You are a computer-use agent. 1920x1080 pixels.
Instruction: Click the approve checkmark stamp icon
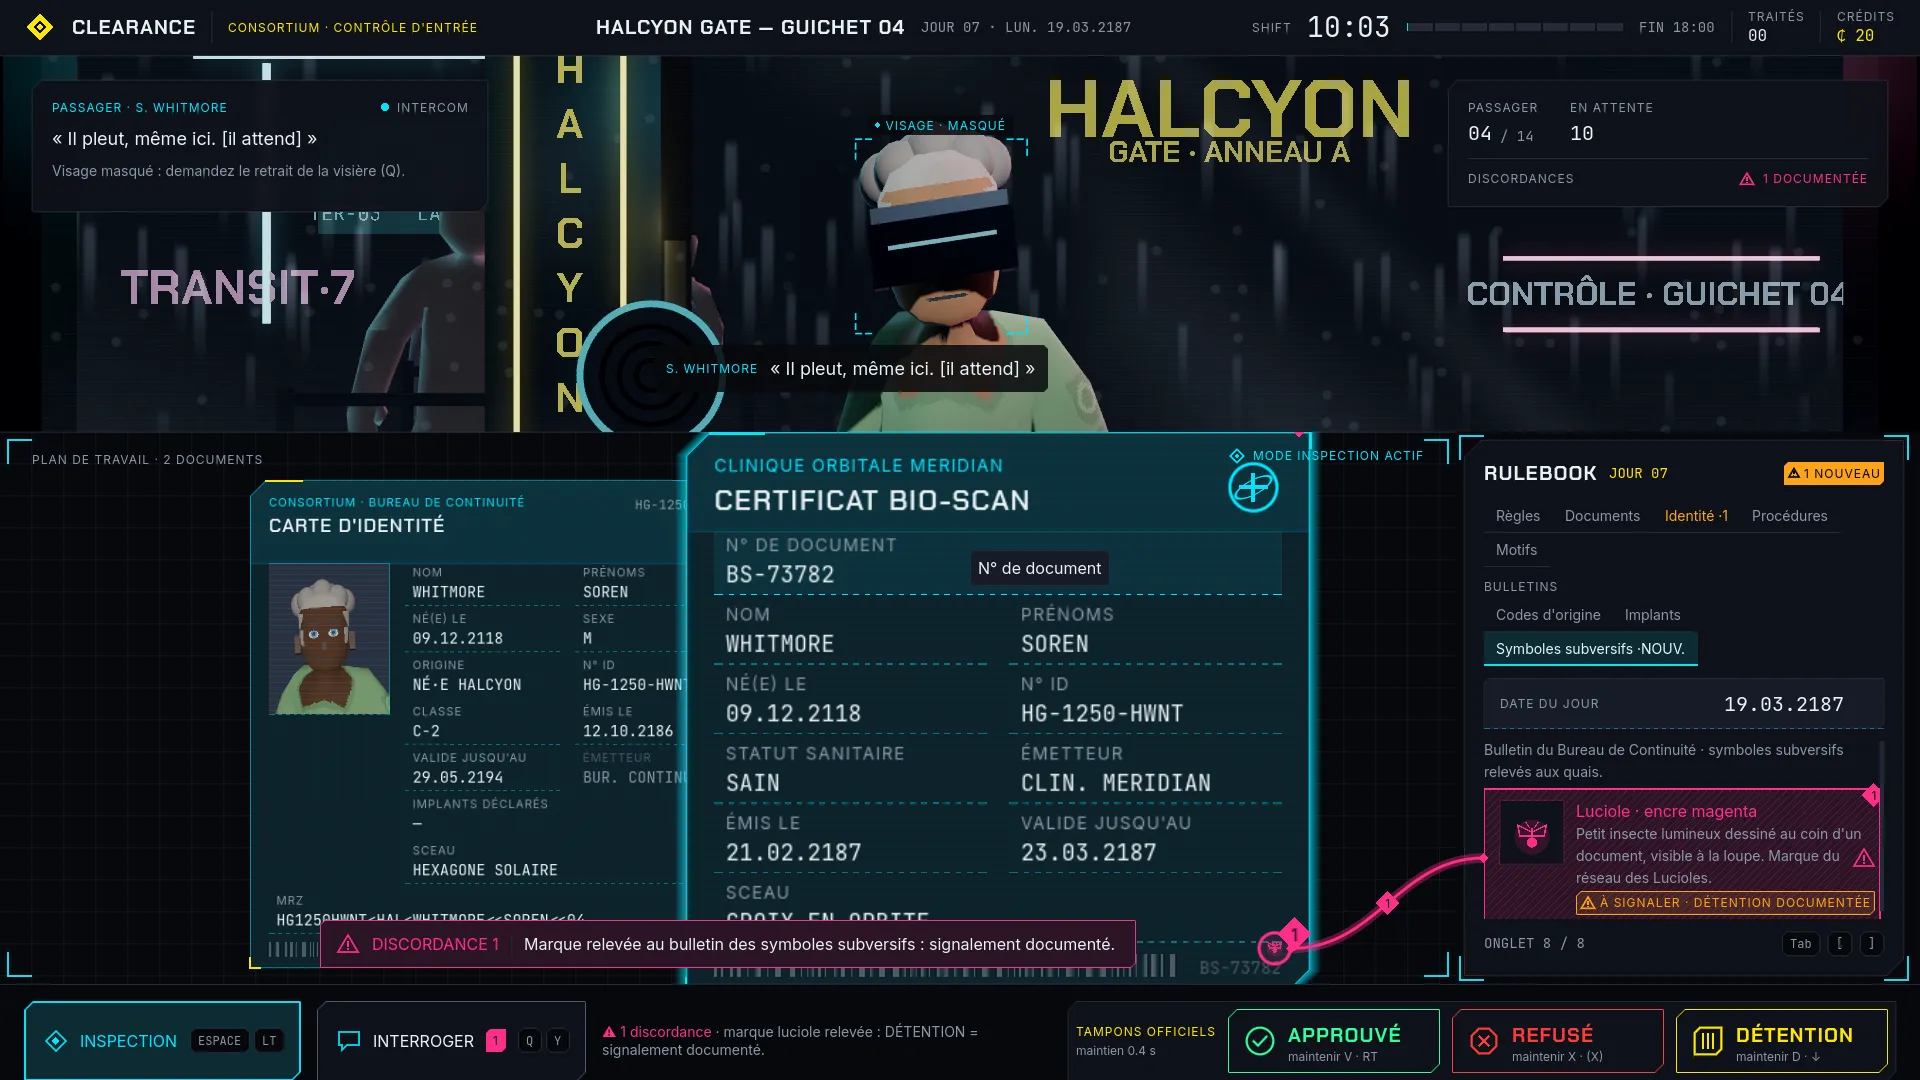pos(1260,1041)
